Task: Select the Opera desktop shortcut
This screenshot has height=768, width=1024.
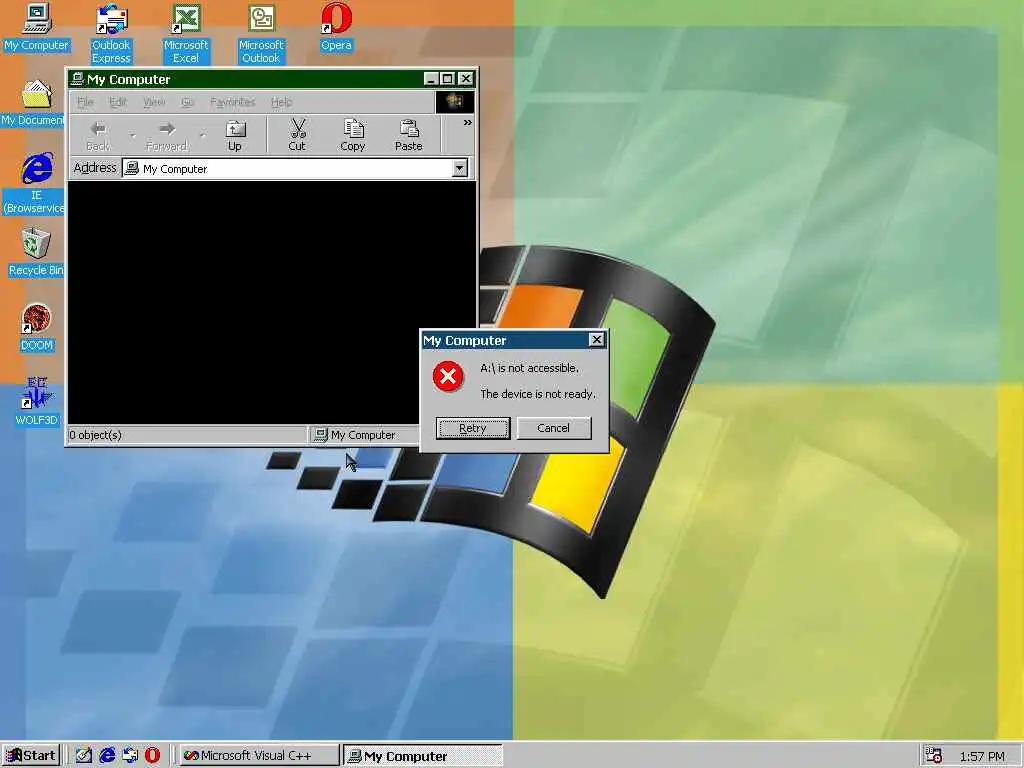Action: pos(336,27)
